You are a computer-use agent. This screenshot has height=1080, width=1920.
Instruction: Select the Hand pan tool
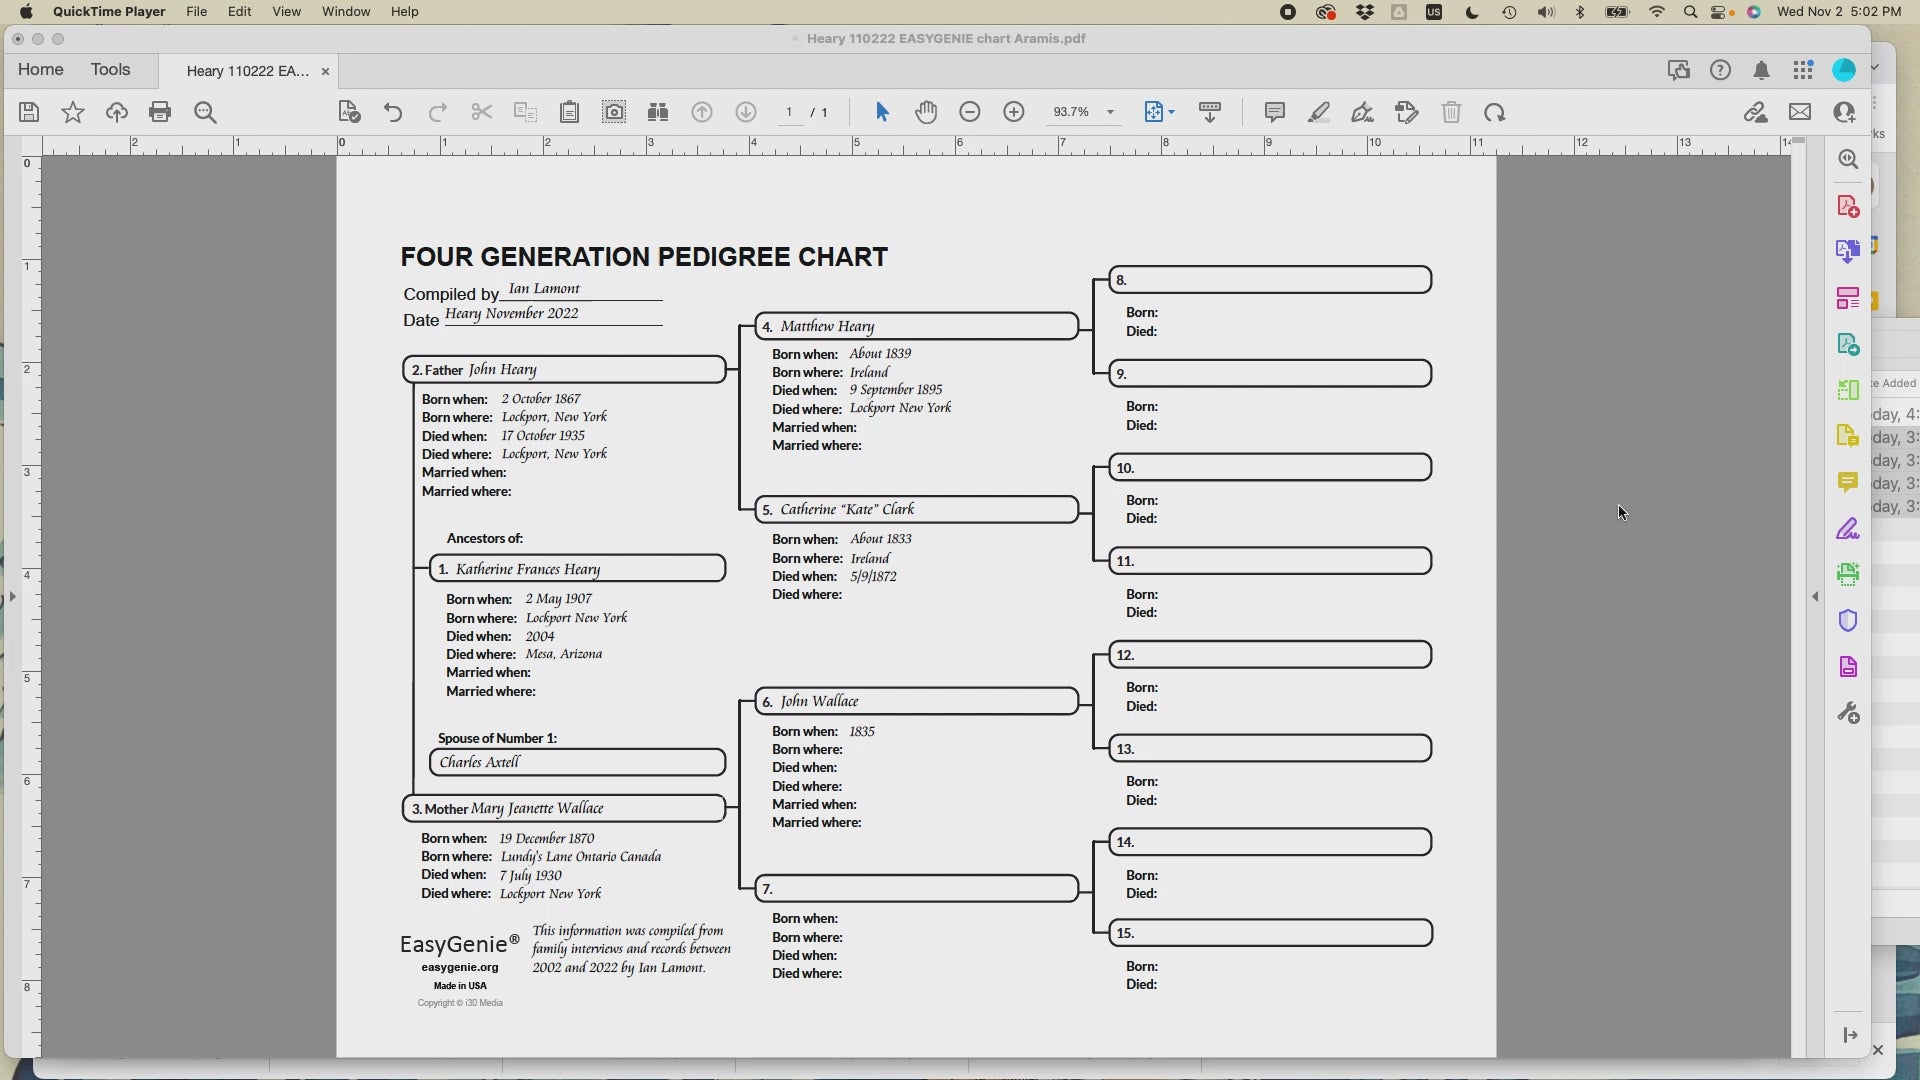926,112
